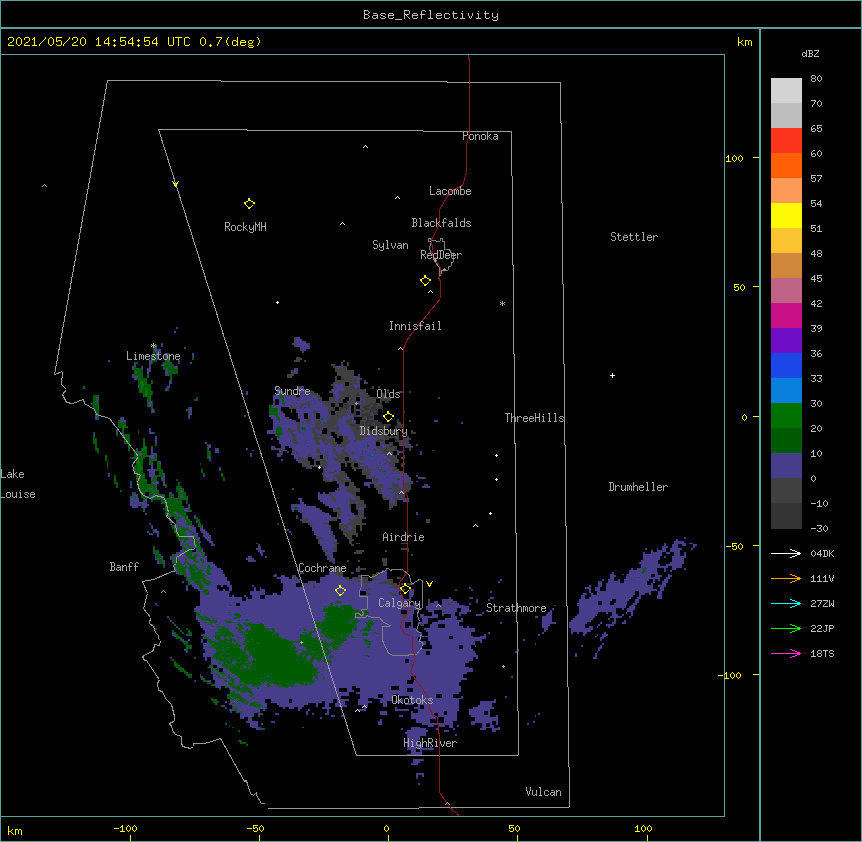The image size is (862, 842).
Task: Click the yellow 54 dBZ color swatch
Action: pos(786,215)
